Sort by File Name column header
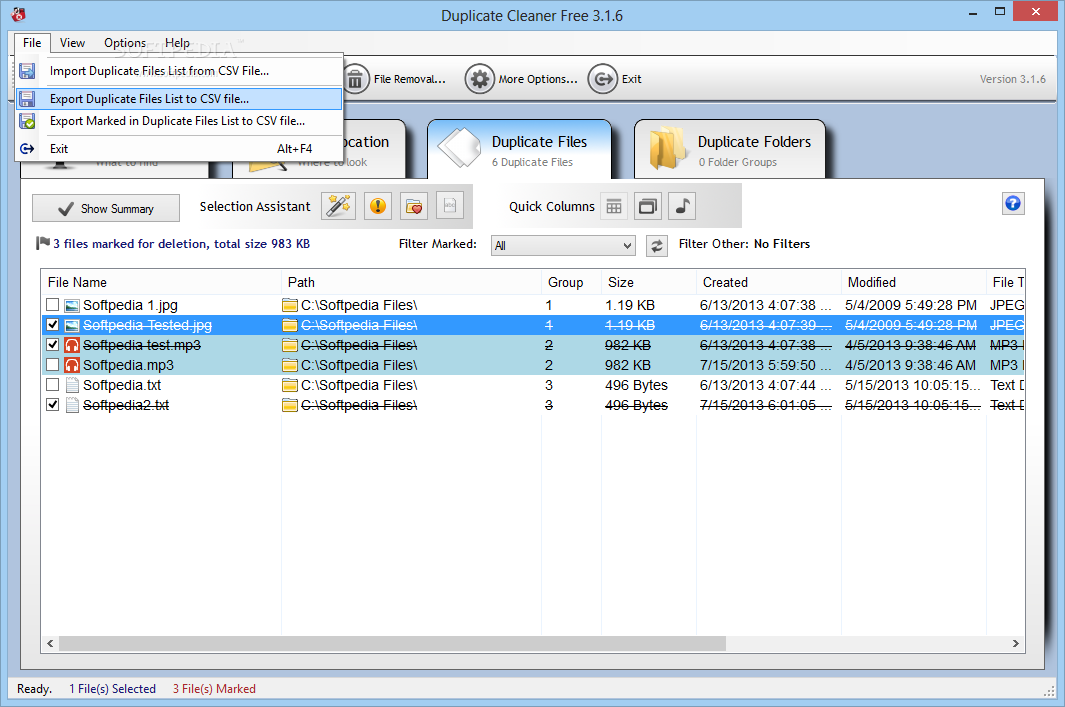The height and width of the screenshot is (707, 1065). click(162, 283)
